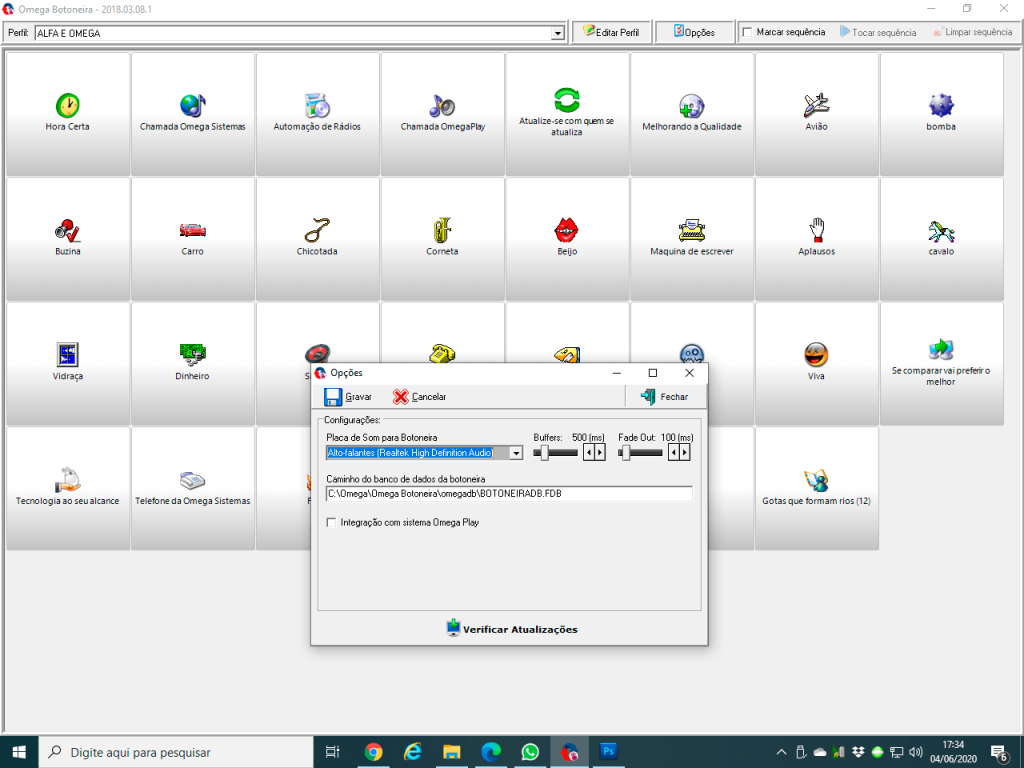
Task: Click Fechar to close the options
Action: 665,397
